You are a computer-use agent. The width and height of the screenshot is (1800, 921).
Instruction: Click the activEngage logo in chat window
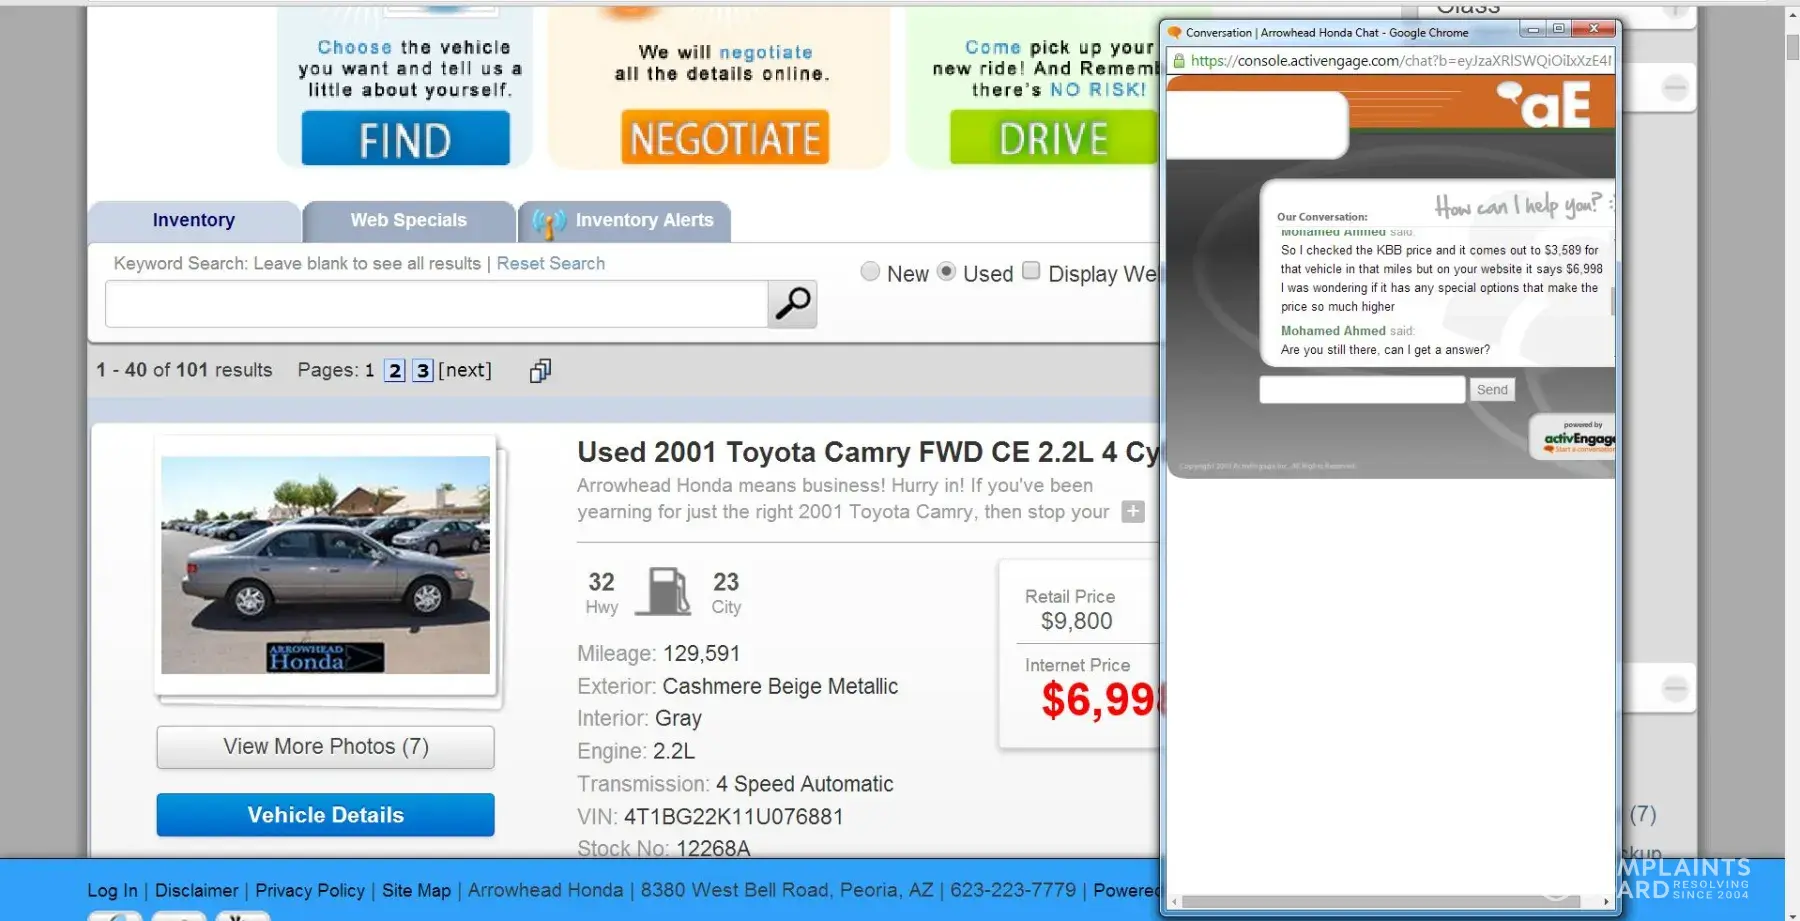(x=1576, y=439)
